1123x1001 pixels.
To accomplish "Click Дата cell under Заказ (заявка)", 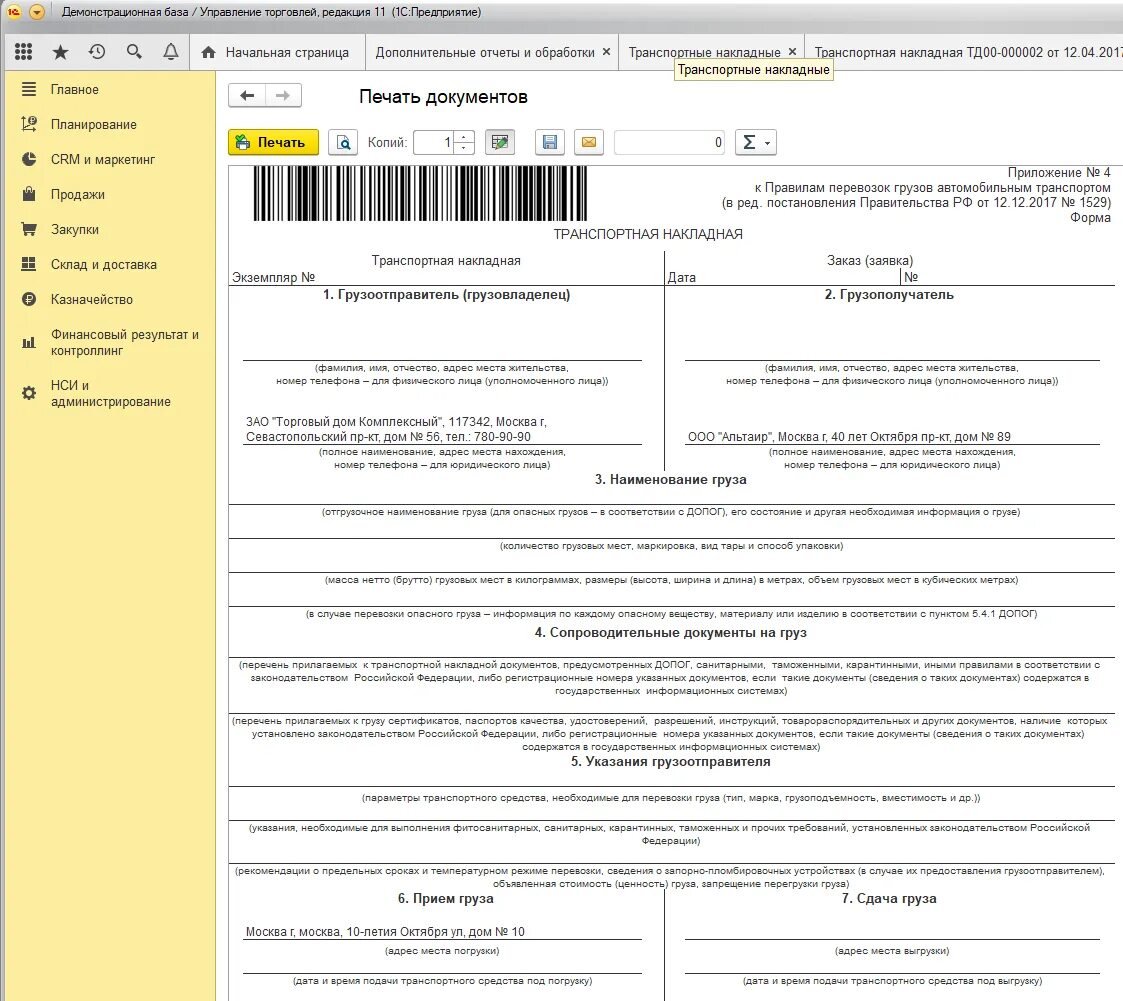I will click(681, 277).
